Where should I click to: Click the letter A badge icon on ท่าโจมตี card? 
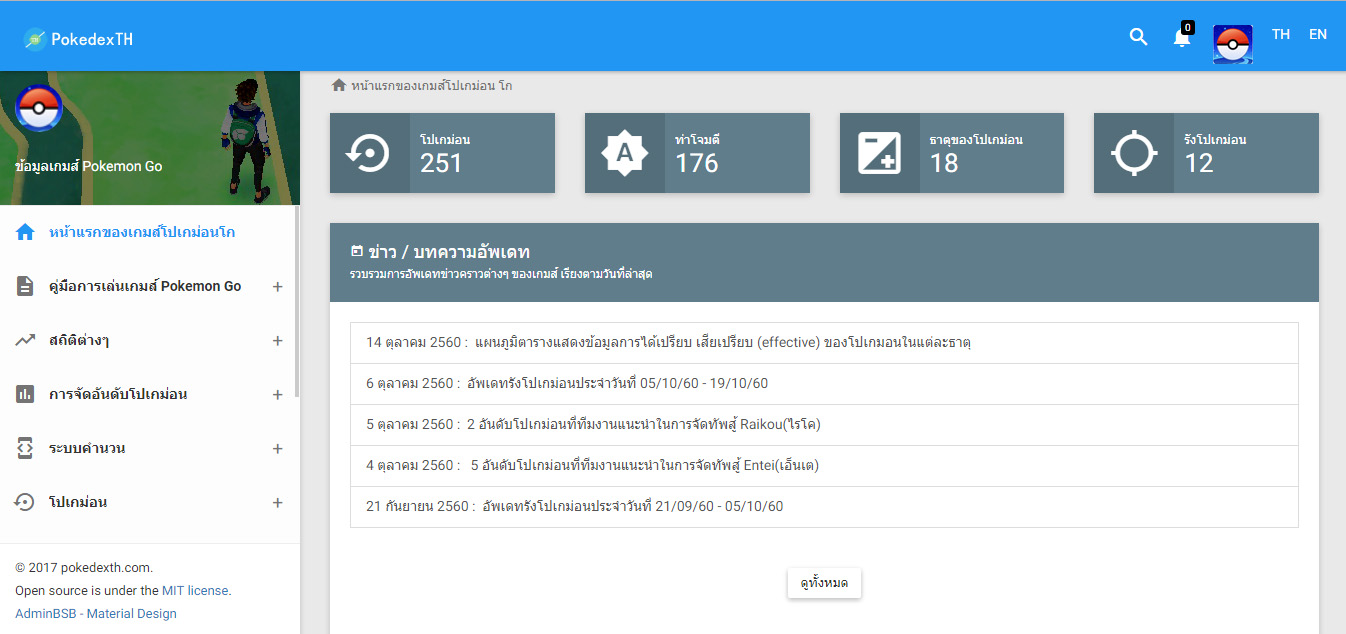pos(625,153)
